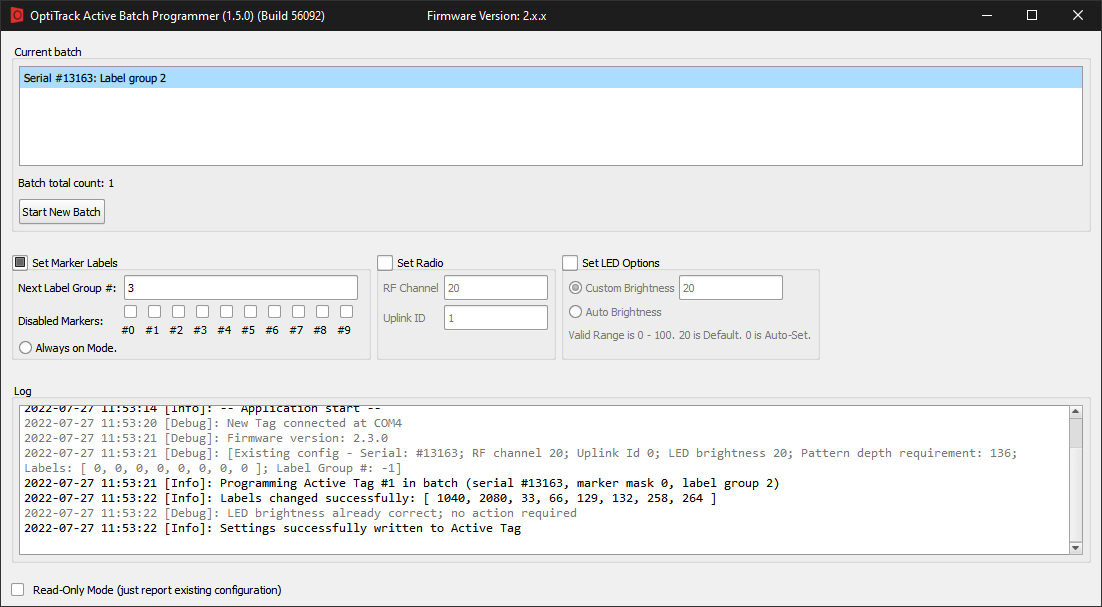Click the Start New Batch button
Viewport: 1102px width, 607px height.
[x=61, y=211]
